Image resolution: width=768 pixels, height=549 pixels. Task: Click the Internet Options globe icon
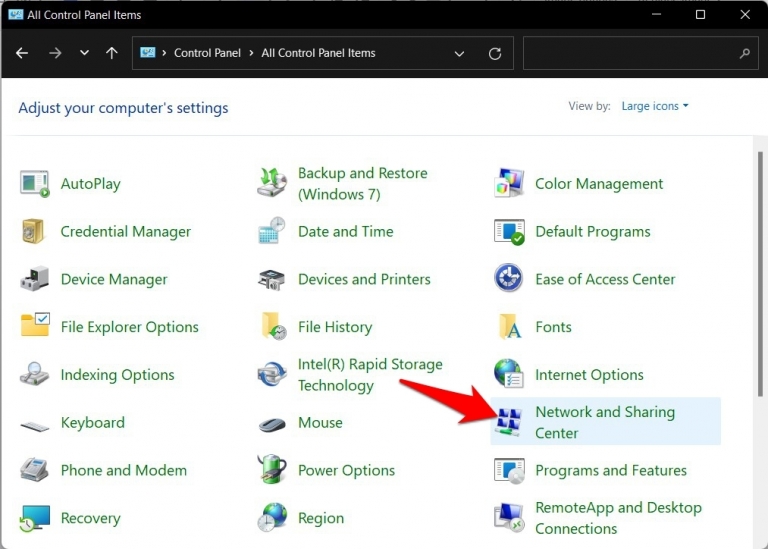509,374
